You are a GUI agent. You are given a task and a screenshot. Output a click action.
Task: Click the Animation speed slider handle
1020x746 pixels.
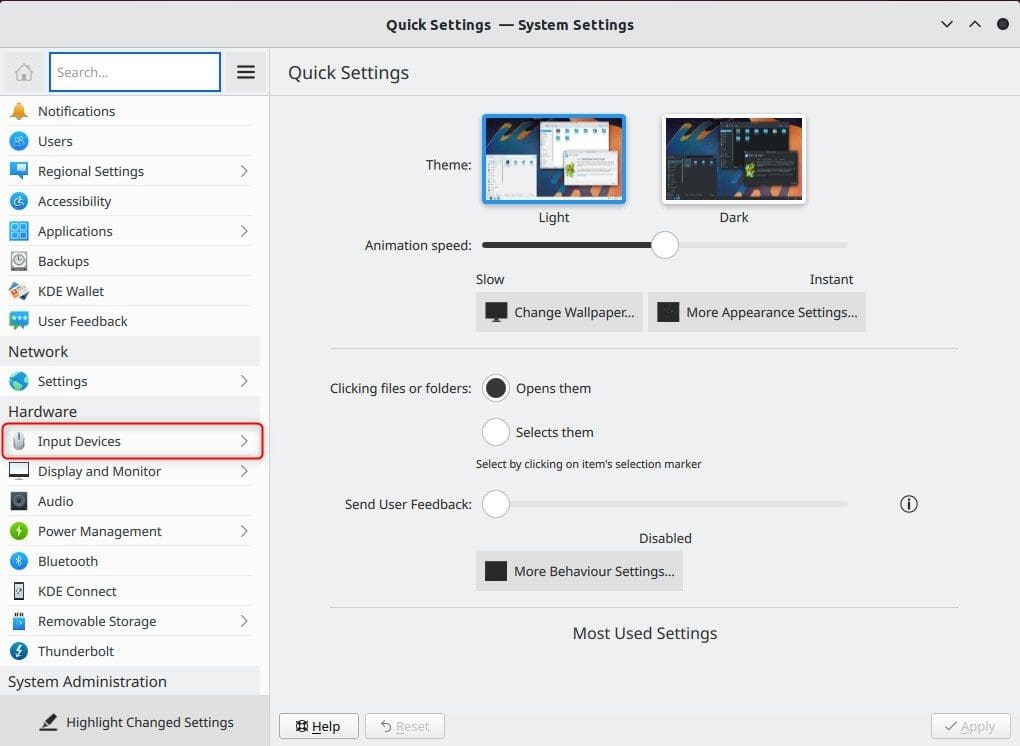click(x=665, y=245)
